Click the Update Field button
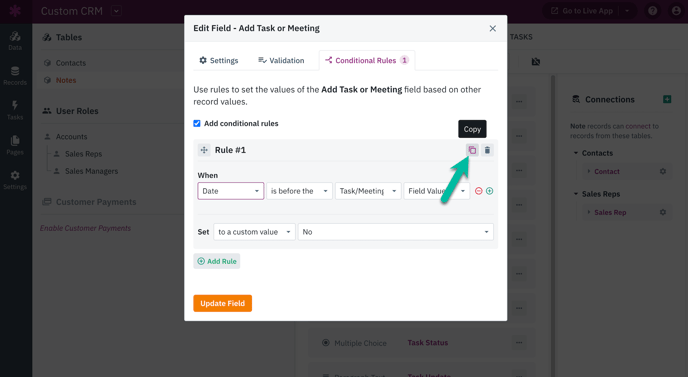688x377 pixels. (222, 303)
